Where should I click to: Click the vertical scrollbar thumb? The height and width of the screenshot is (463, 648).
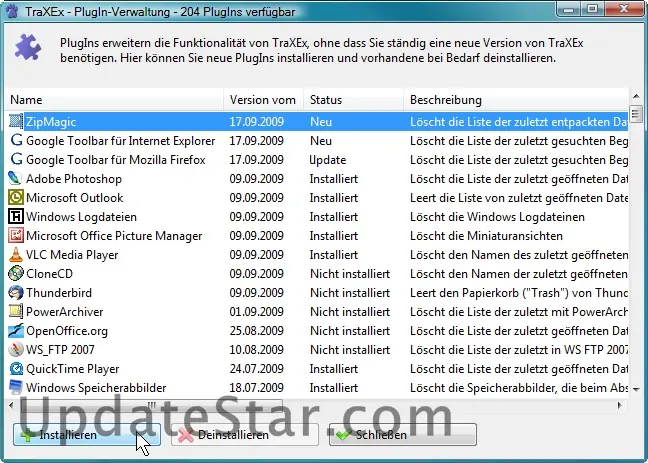coord(636,113)
